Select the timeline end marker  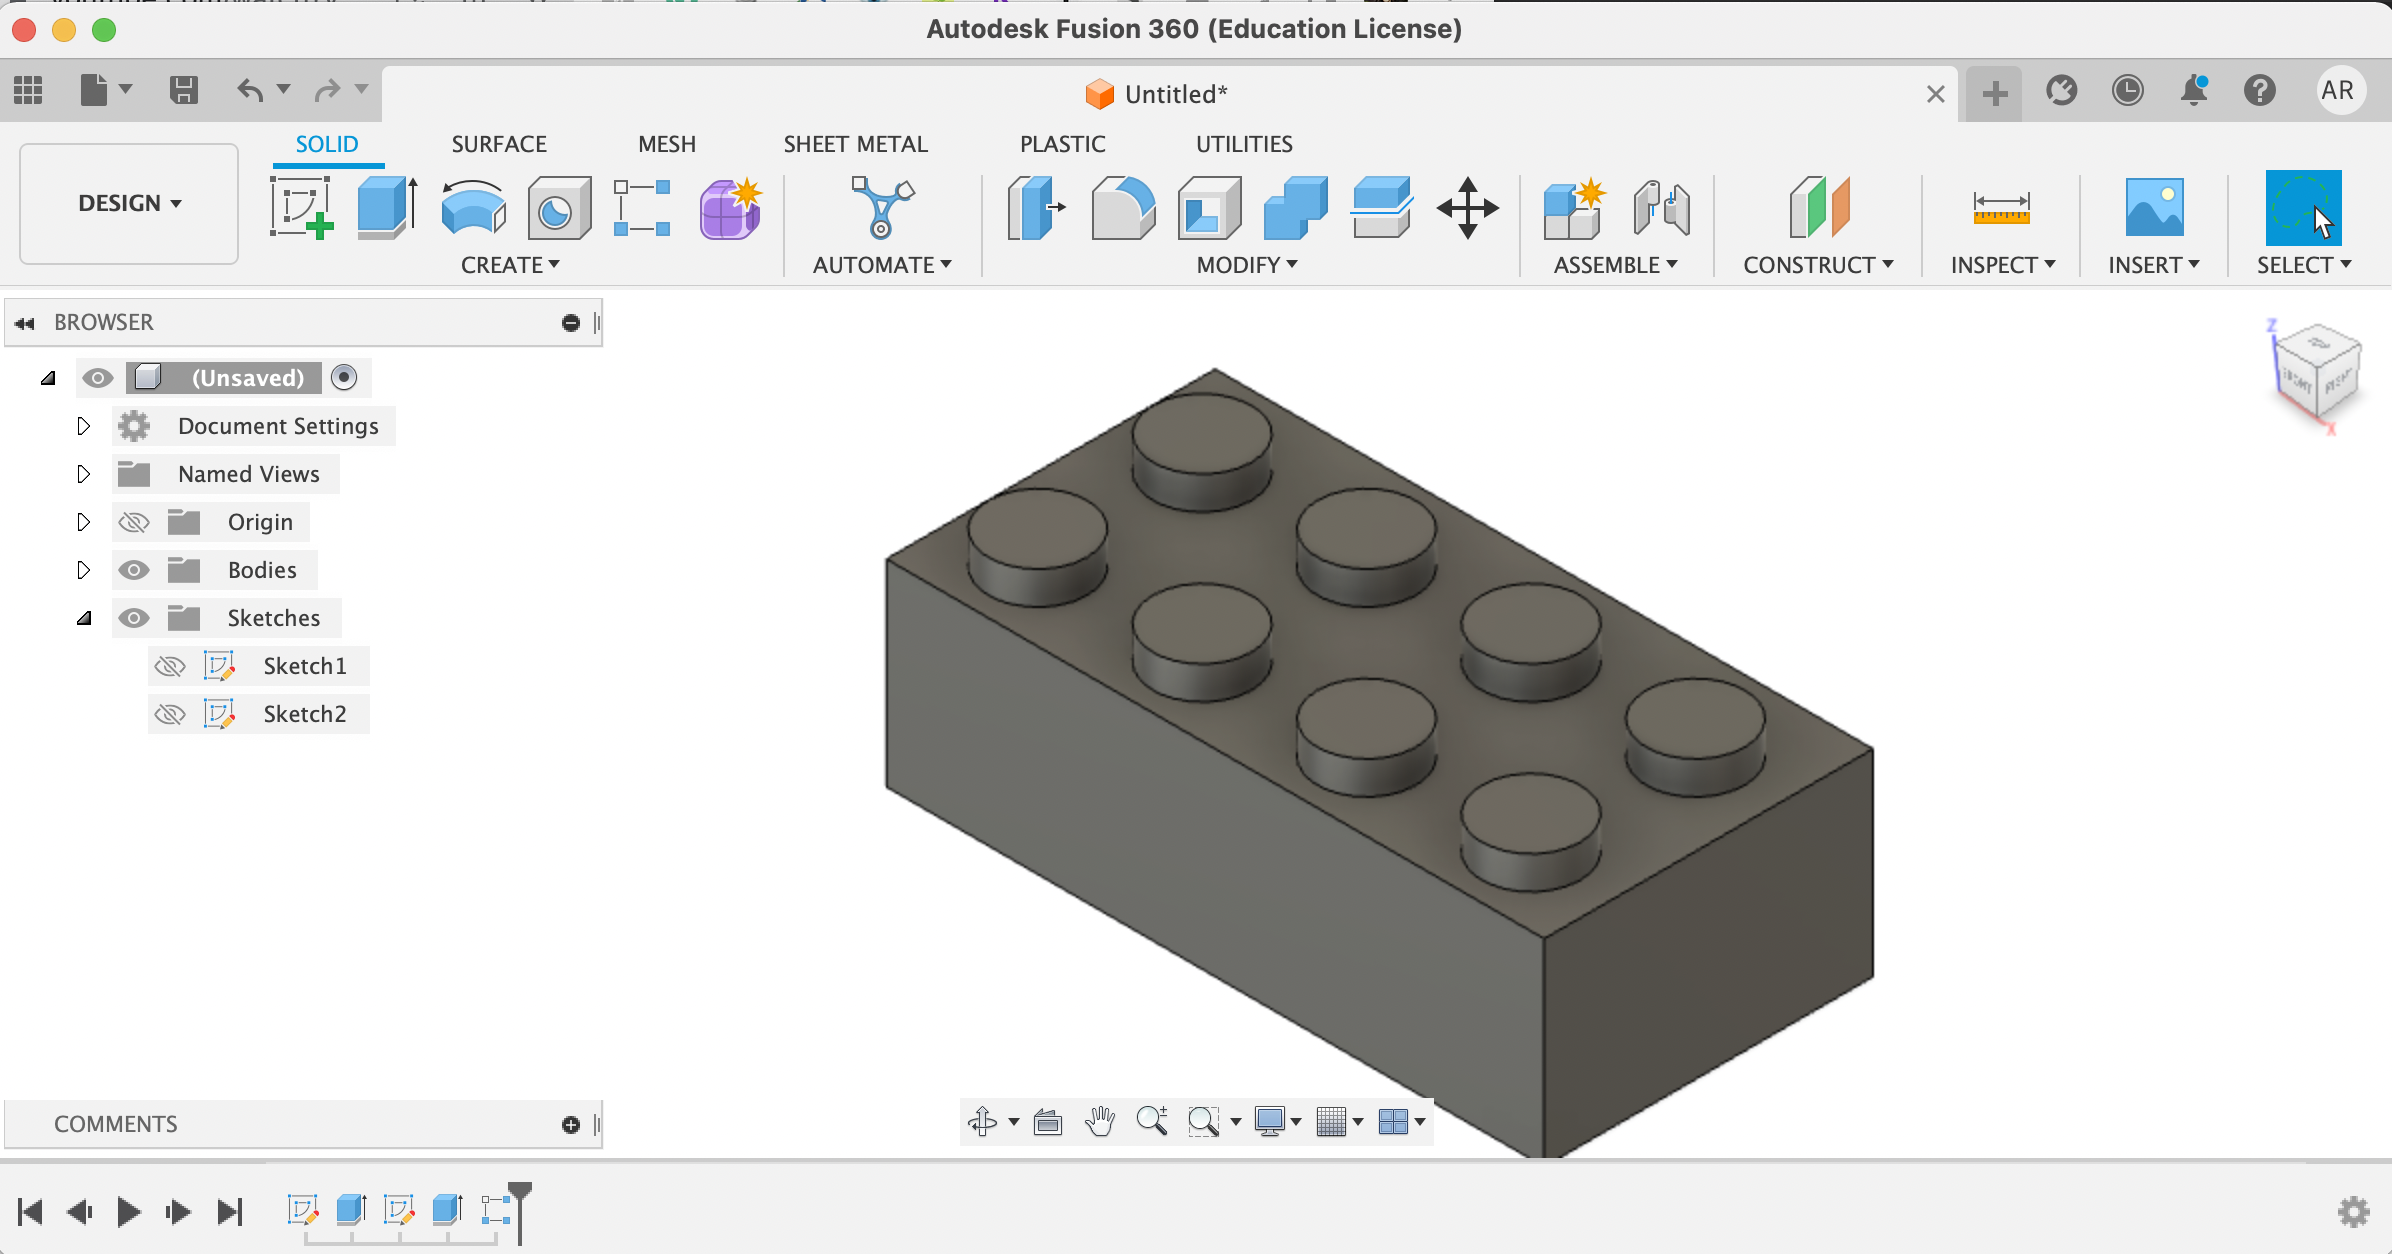520,1212
